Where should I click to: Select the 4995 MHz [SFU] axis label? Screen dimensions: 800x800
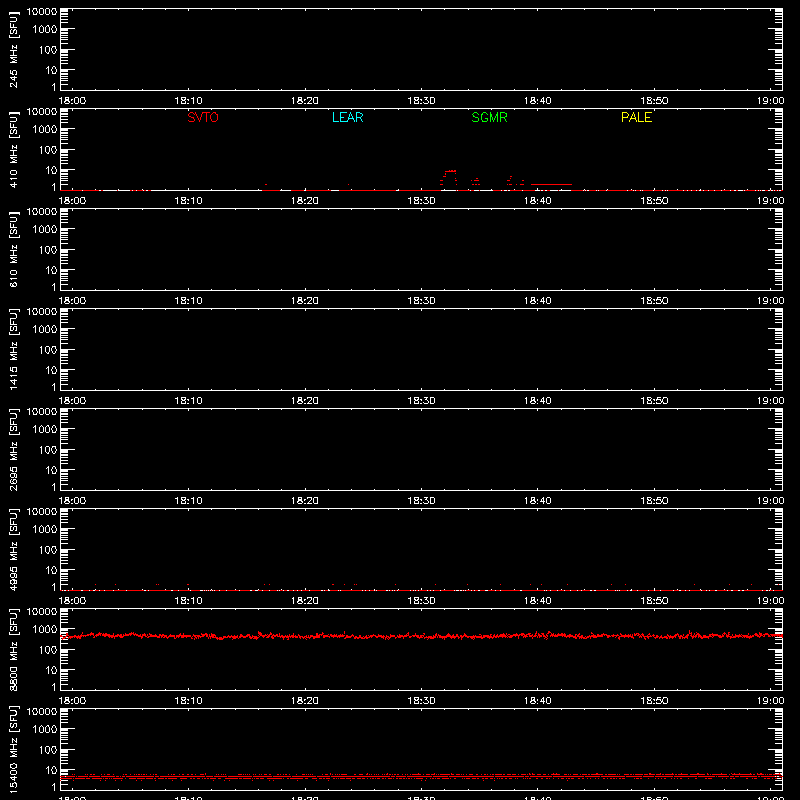pos(13,550)
